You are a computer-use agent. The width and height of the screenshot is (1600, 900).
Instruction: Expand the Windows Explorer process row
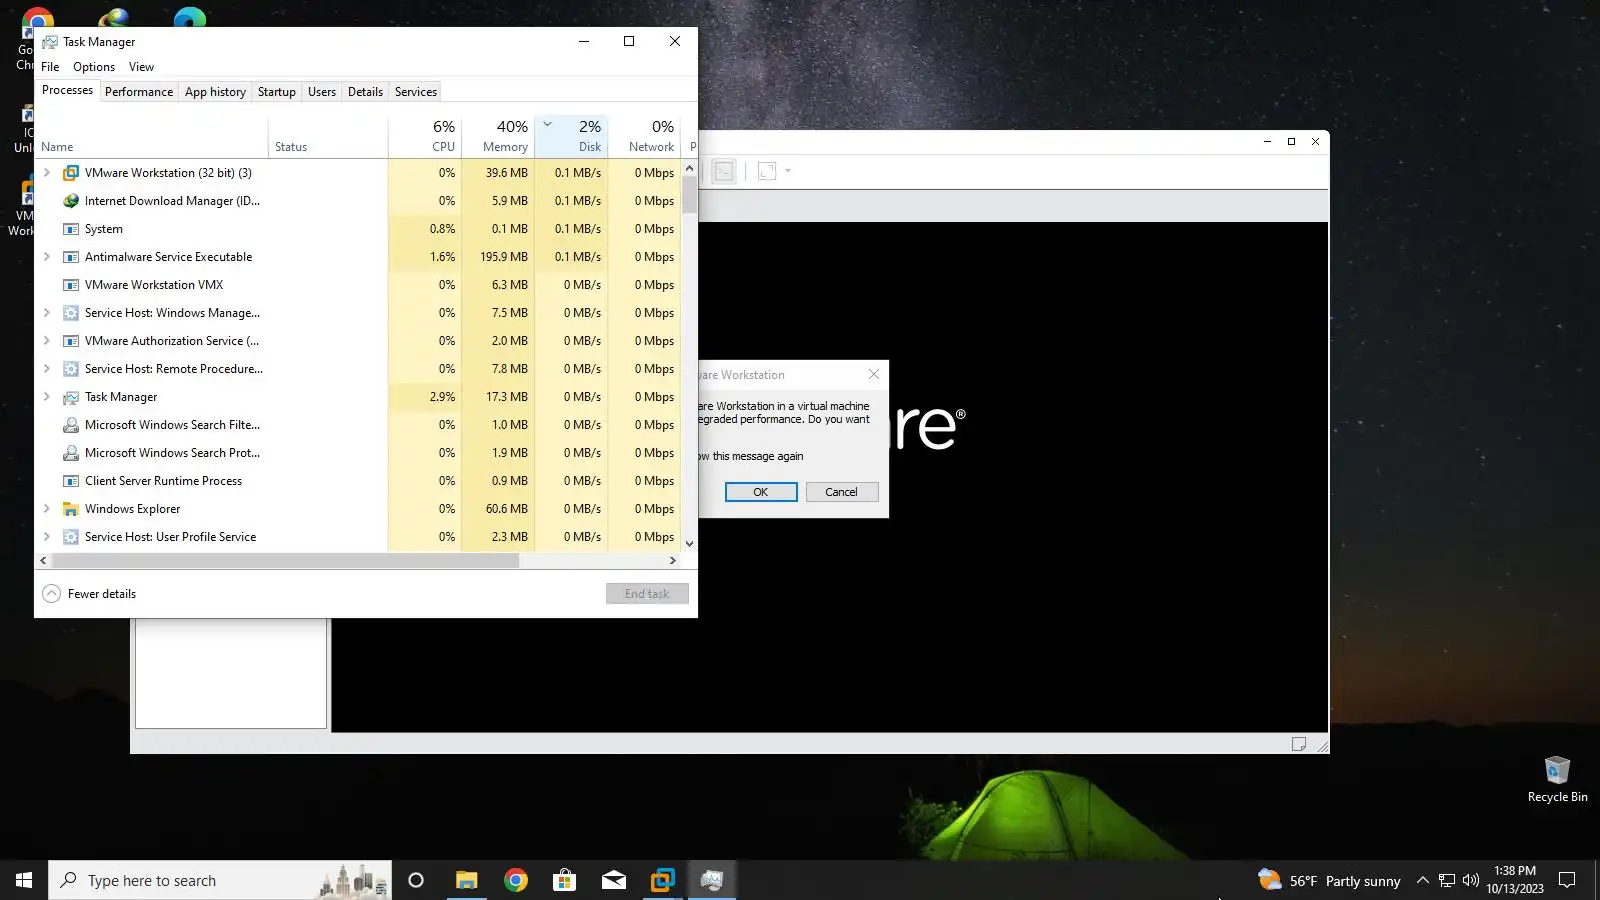coord(47,509)
